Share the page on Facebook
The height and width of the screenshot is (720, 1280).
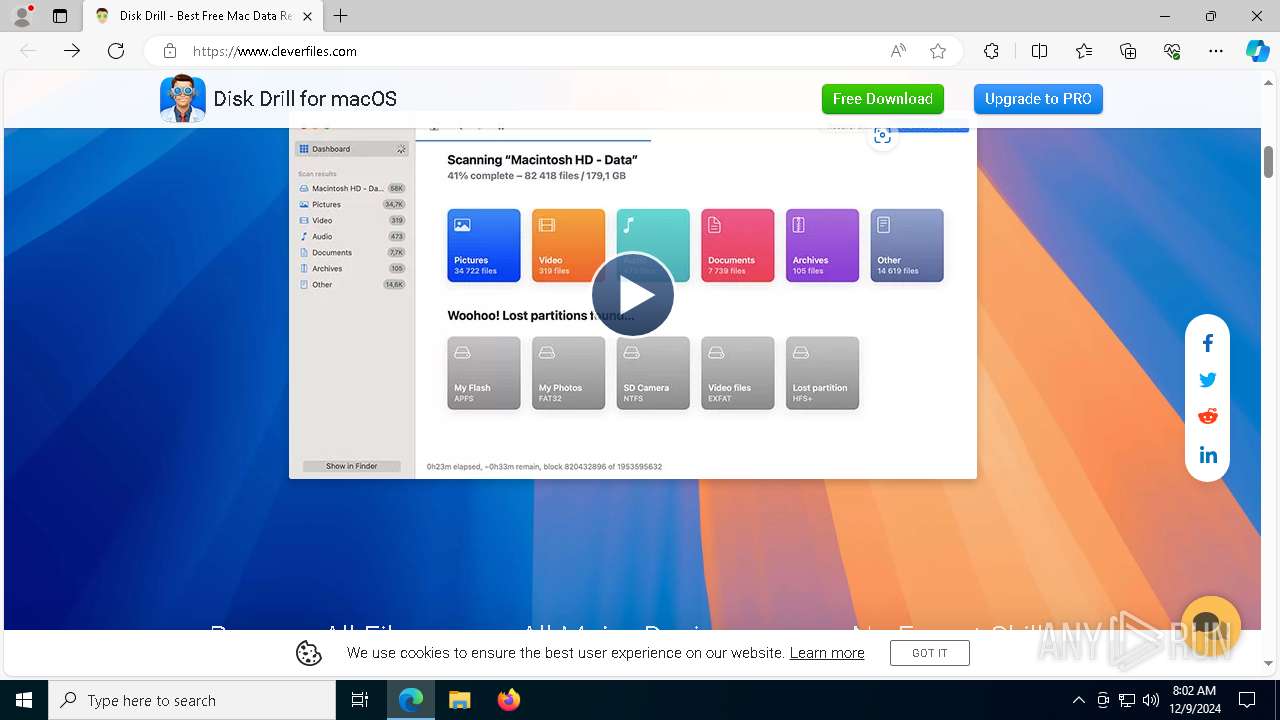pos(1208,343)
